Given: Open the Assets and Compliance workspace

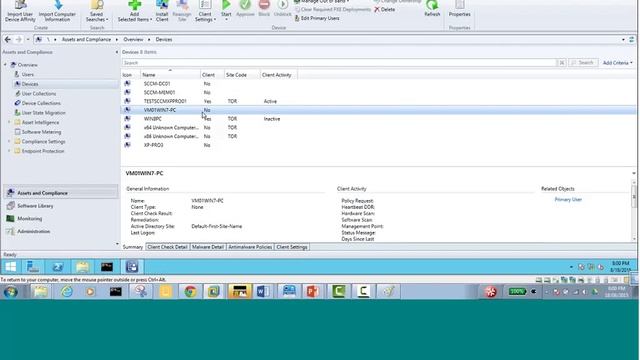Looking at the screenshot, I should [x=61, y=193].
